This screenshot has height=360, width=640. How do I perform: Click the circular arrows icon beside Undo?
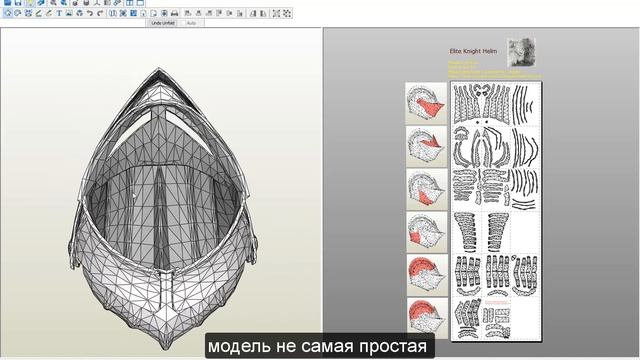80,13
